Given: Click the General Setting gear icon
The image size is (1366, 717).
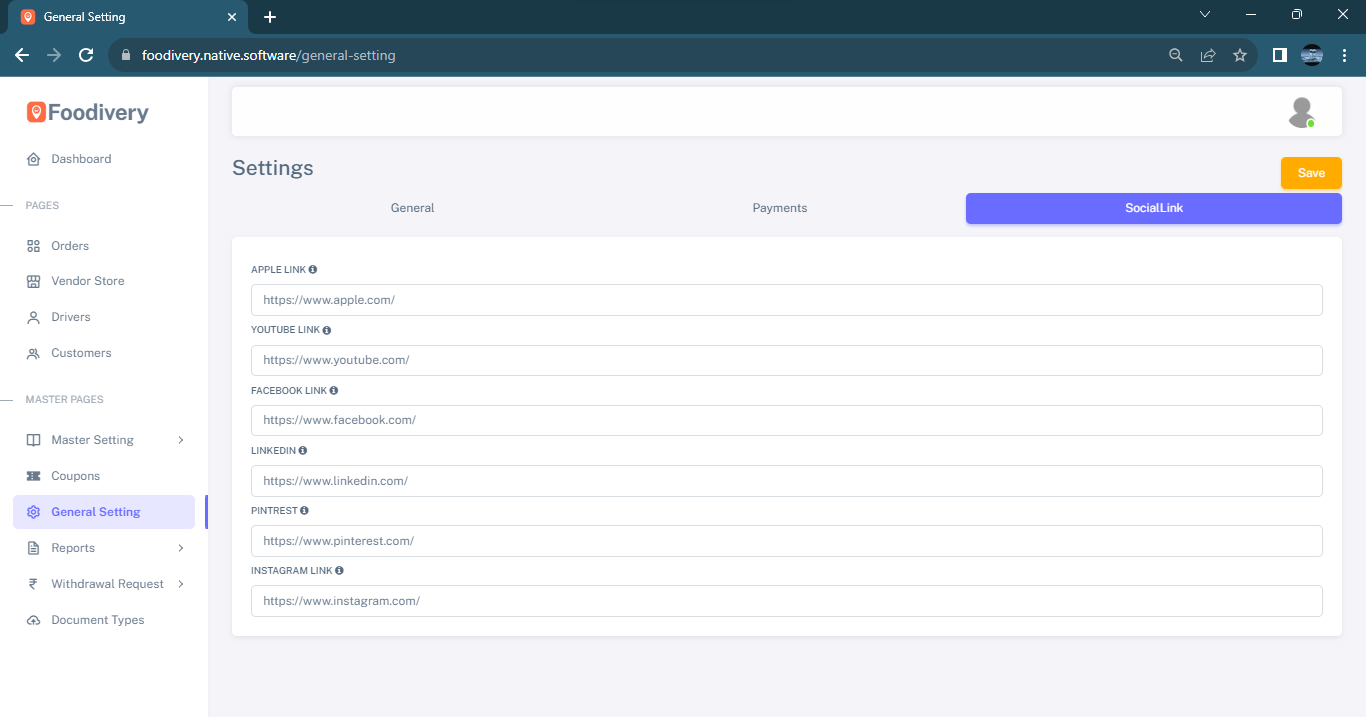Looking at the screenshot, I should click(33, 512).
